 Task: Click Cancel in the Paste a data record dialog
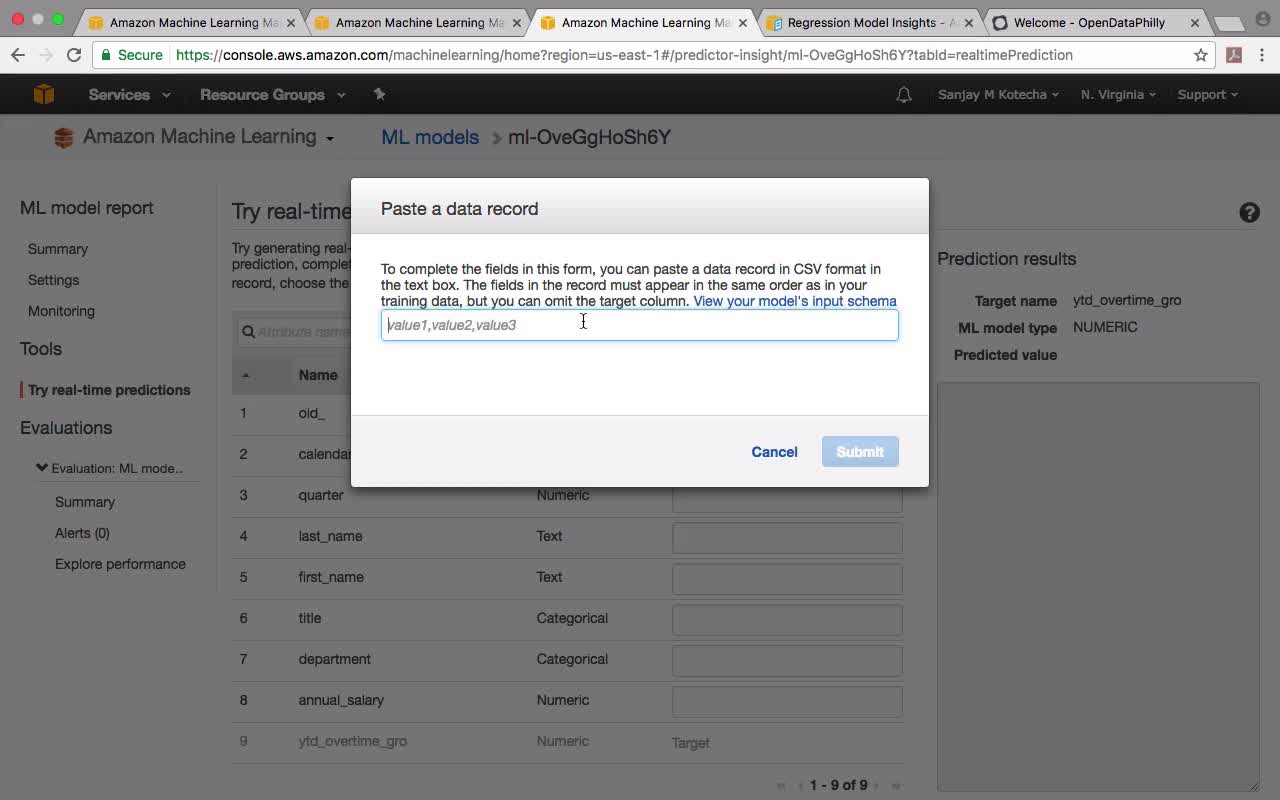pyautogui.click(x=774, y=452)
